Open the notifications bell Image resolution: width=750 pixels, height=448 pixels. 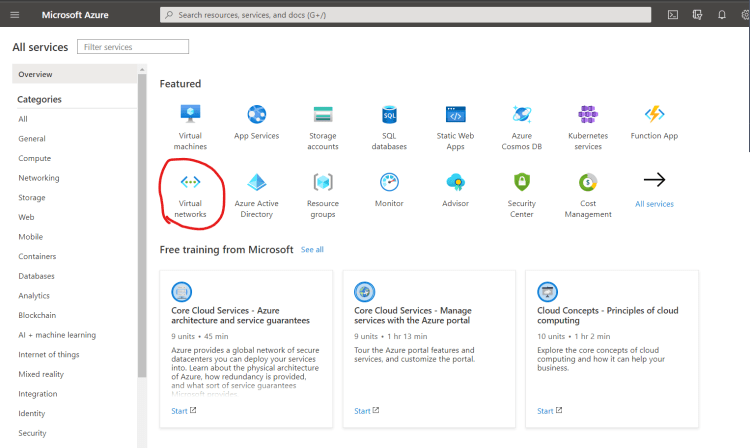coord(721,15)
